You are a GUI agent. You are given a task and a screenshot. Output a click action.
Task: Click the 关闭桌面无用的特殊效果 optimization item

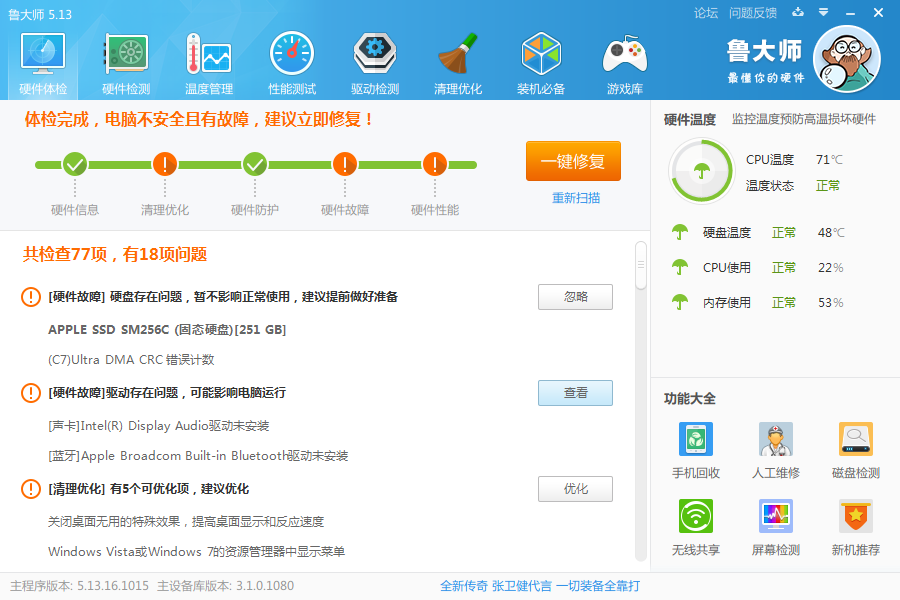click(x=186, y=521)
